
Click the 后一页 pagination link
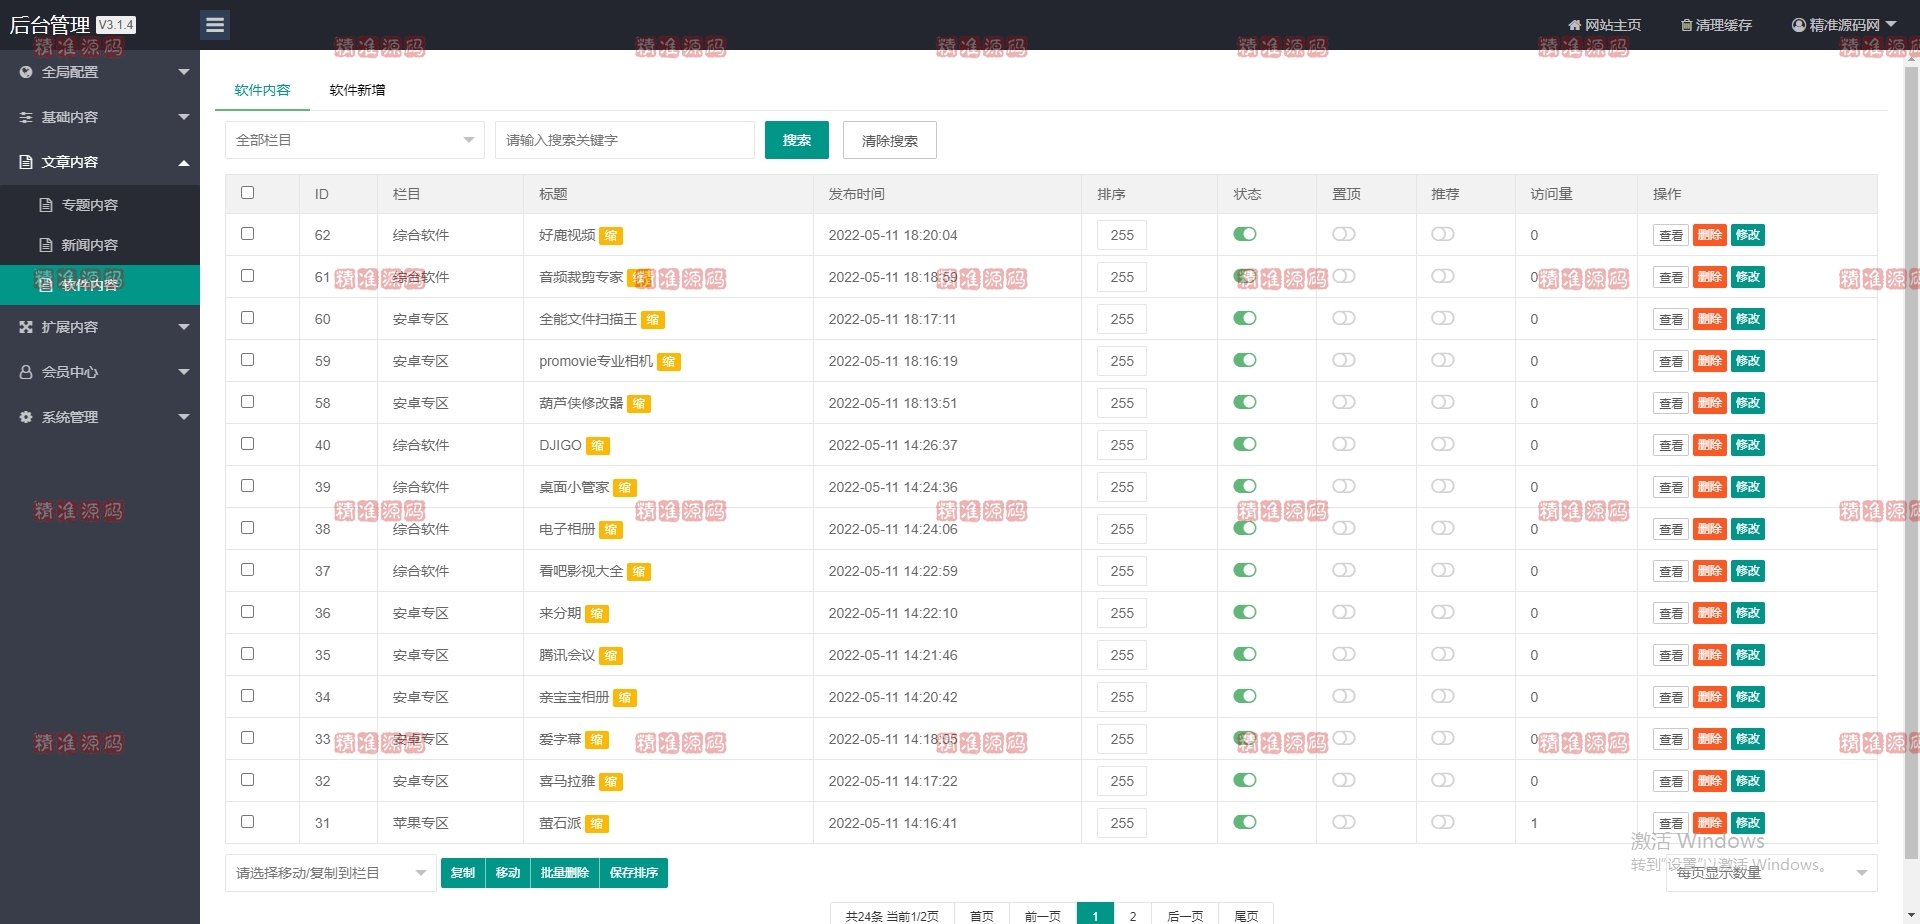[1185, 916]
